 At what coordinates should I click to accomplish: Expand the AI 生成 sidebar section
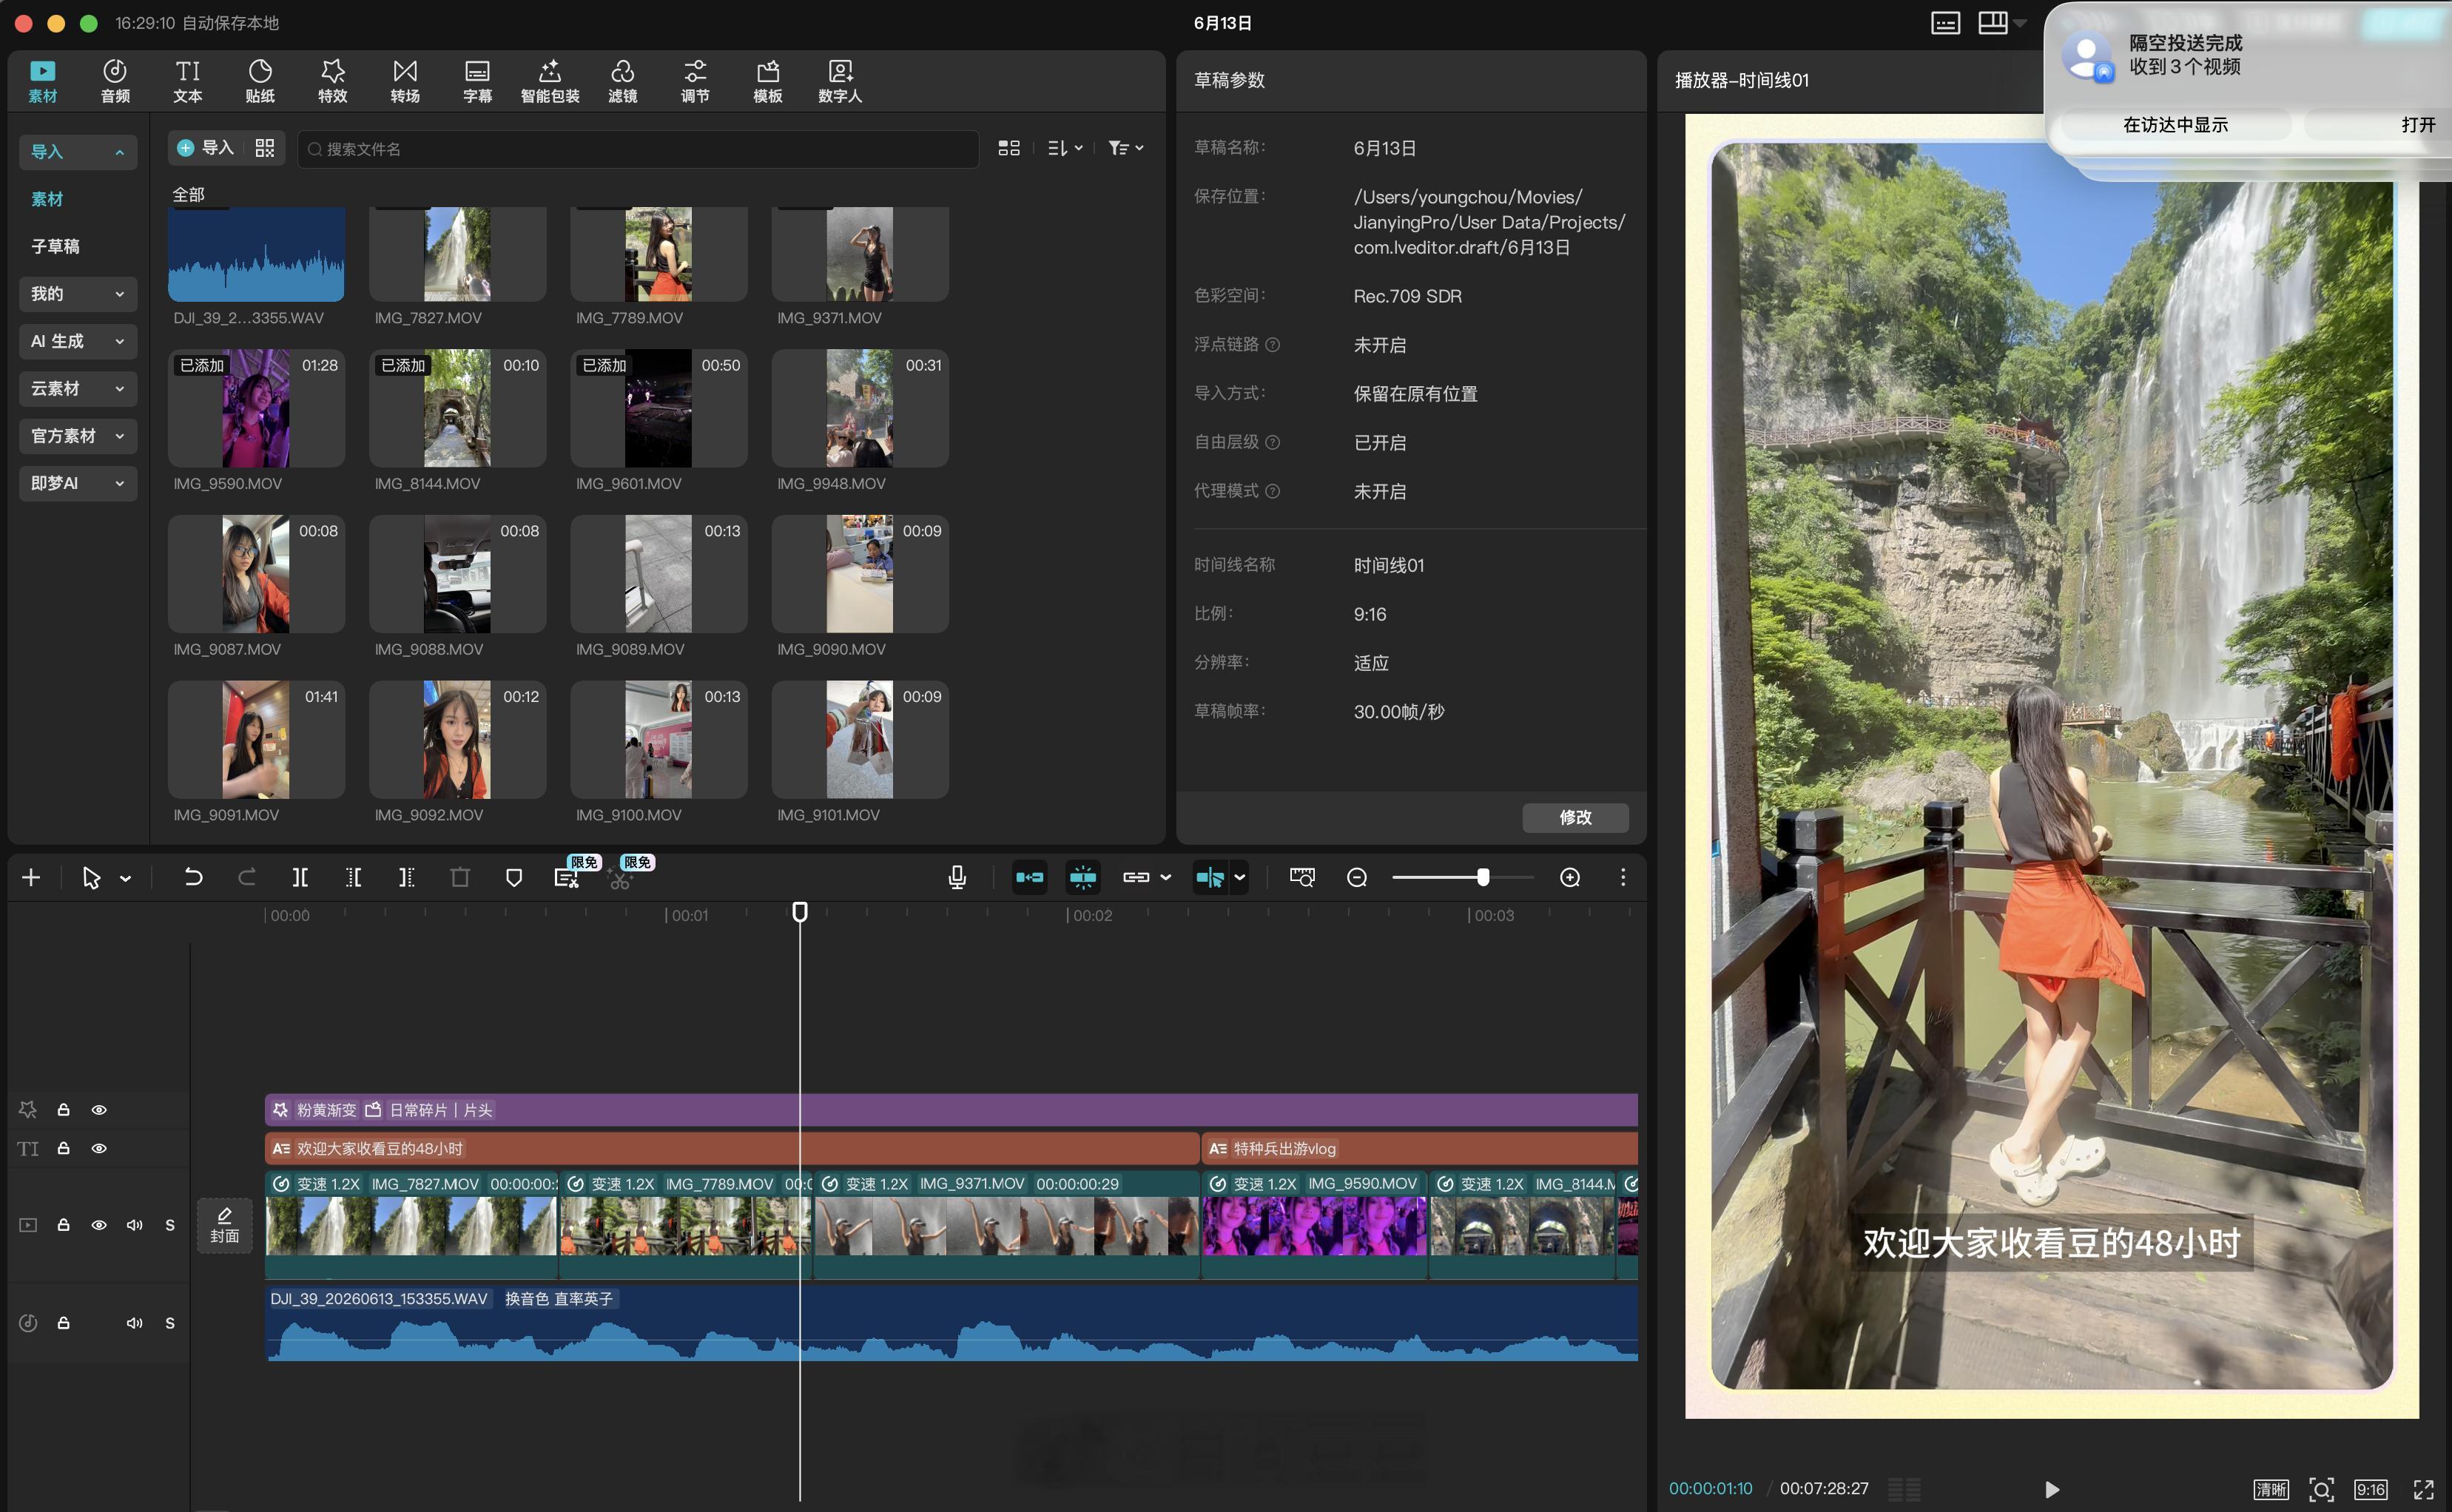coord(77,341)
